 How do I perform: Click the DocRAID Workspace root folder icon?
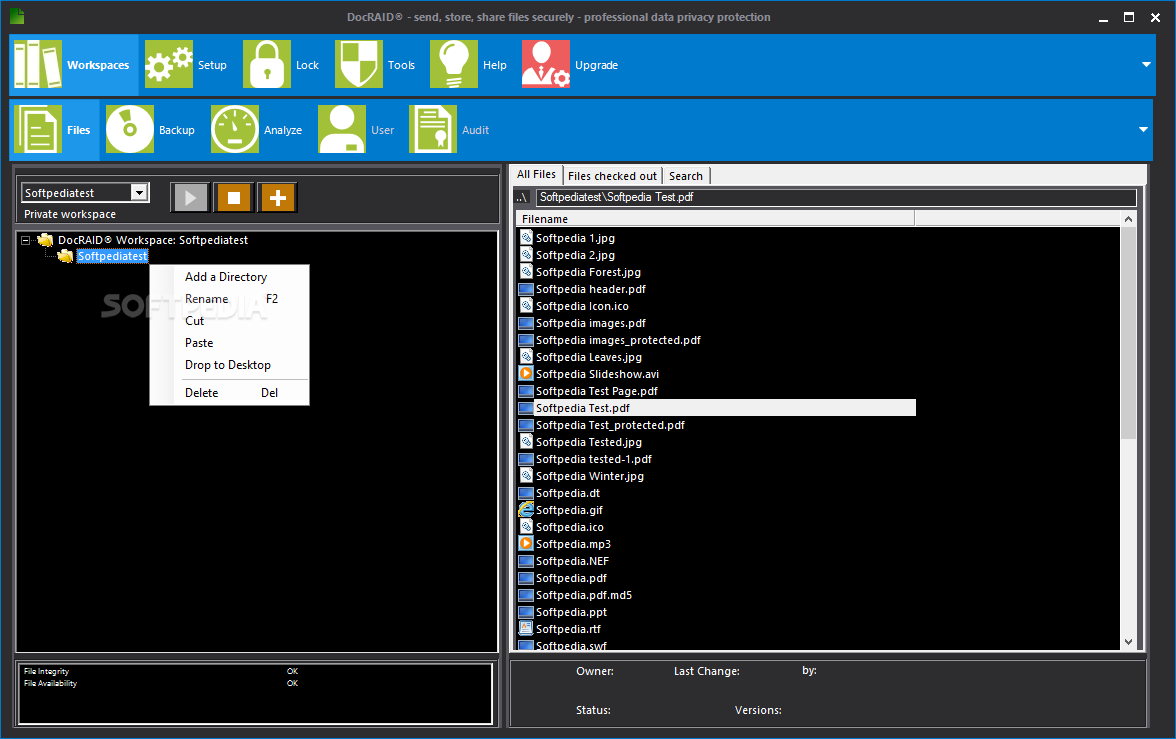click(46, 240)
